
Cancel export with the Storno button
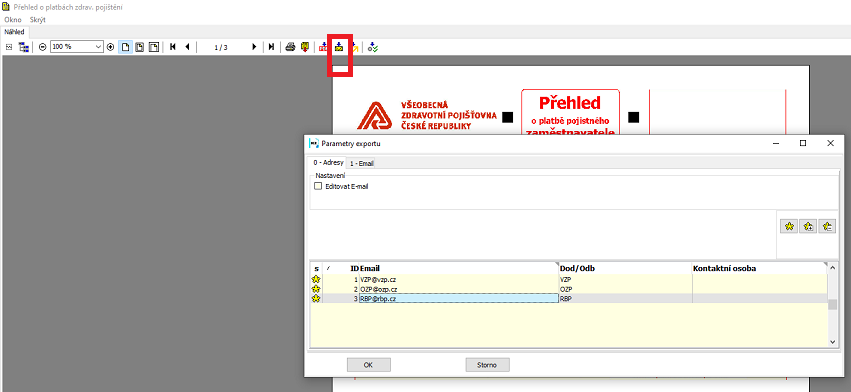click(487, 365)
